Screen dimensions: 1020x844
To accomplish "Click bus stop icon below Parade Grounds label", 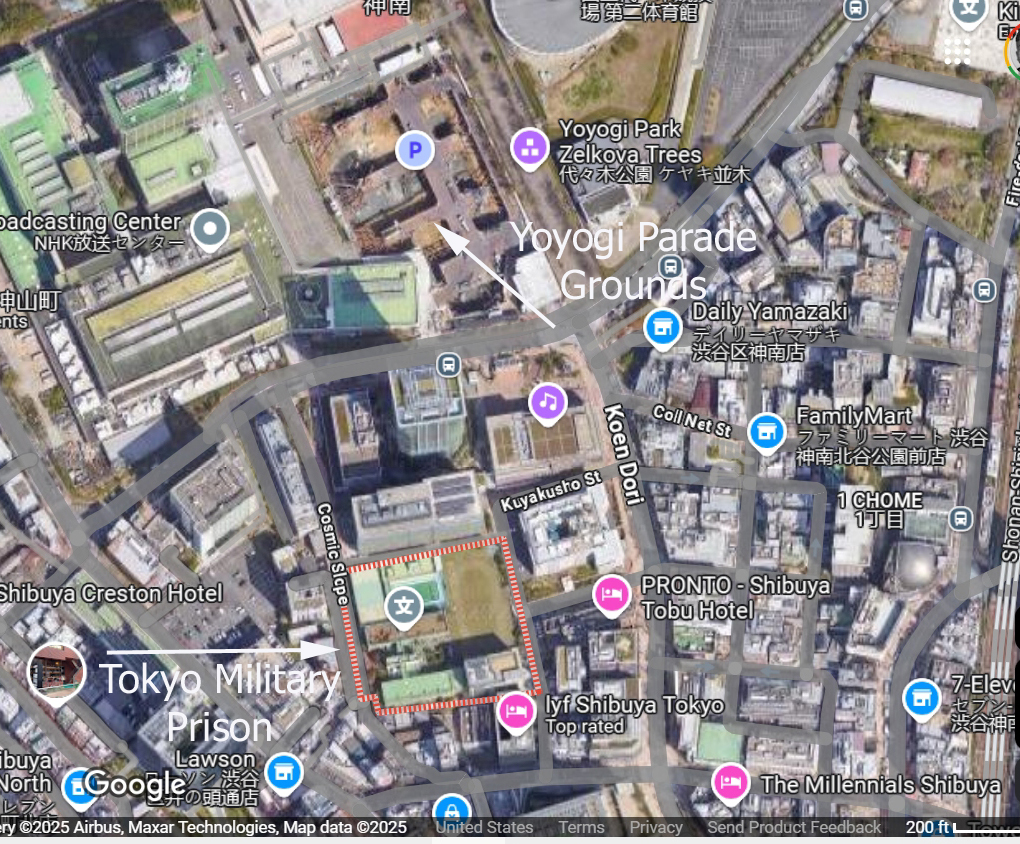I will [670, 266].
